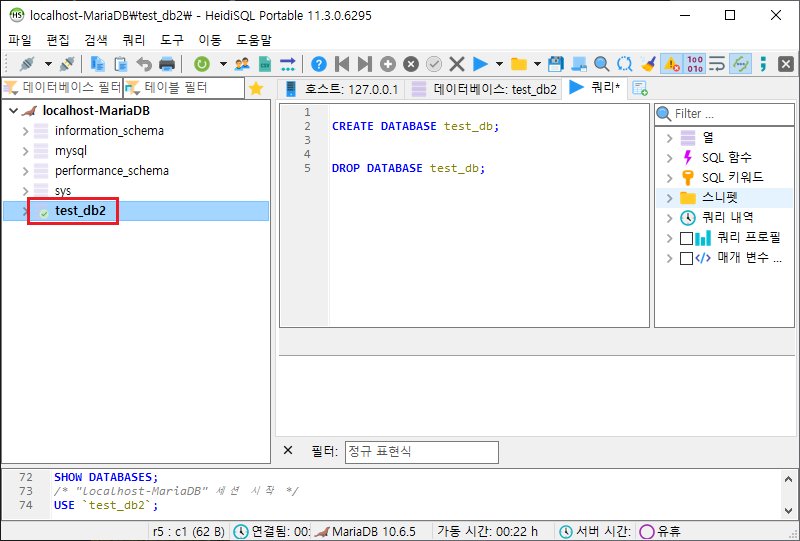Run the query with the blue play button
The width and height of the screenshot is (800, 541).
(480, 64)
